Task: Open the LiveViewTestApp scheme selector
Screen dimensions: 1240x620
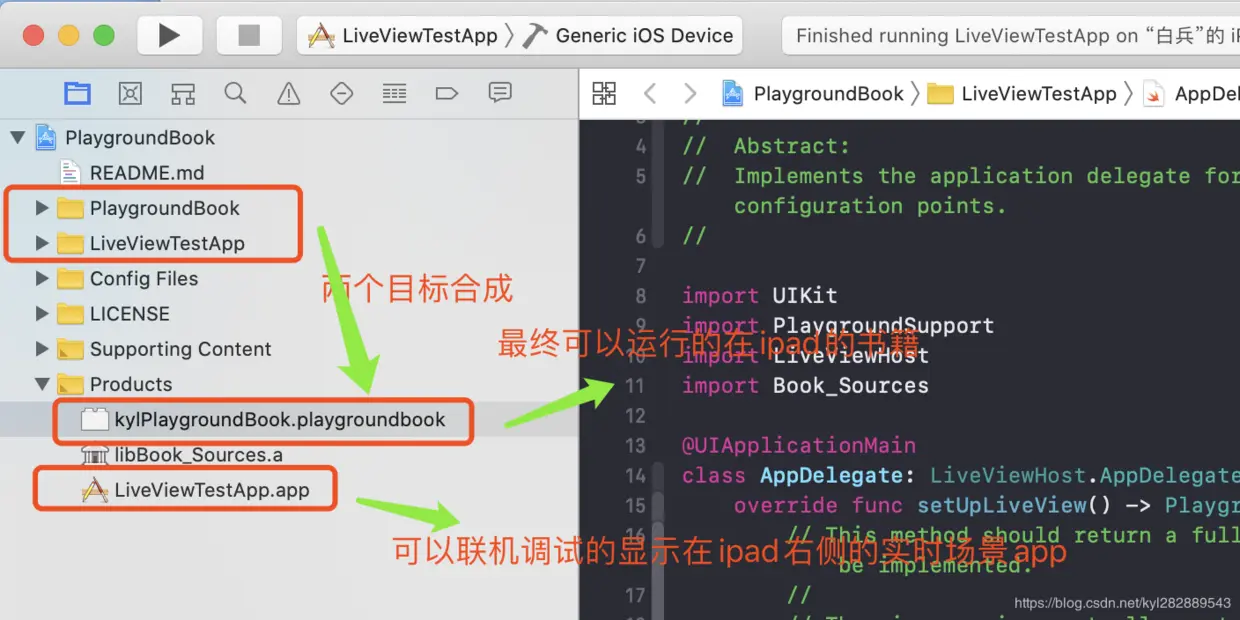Action: 403,36
